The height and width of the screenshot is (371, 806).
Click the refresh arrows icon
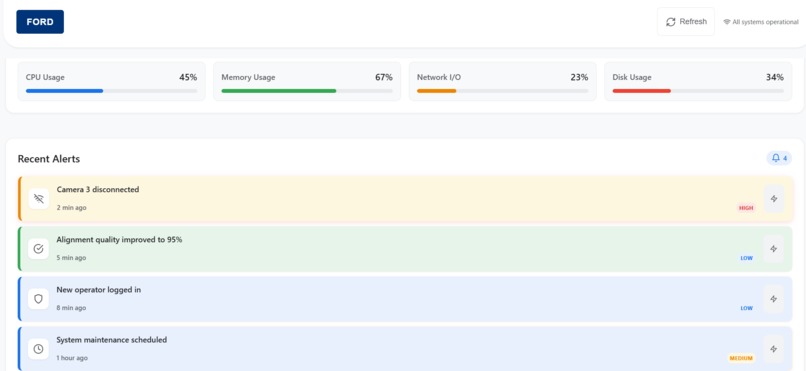pos(670,22)
